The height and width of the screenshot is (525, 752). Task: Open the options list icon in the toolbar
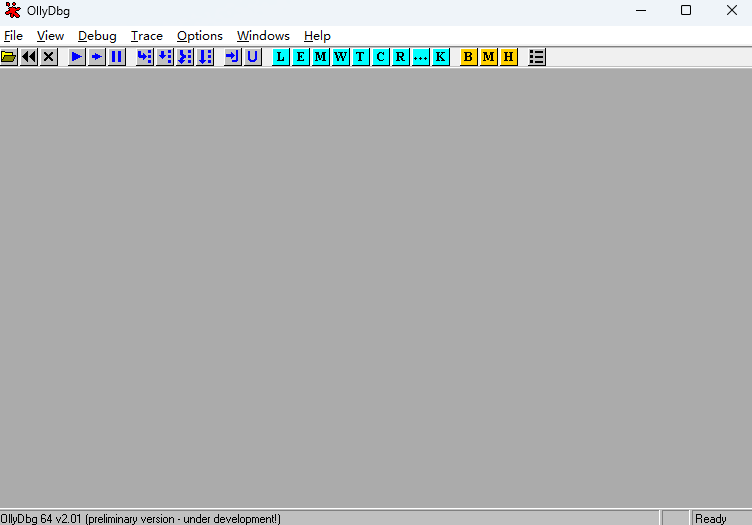tap(537, 57)
